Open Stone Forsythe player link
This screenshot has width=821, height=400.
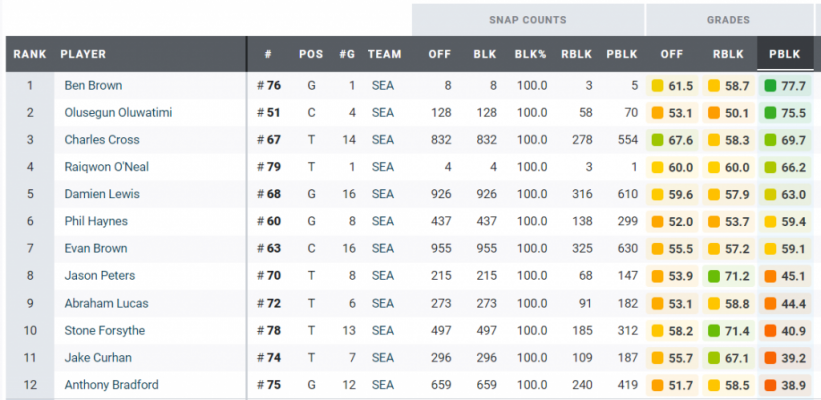(x=105, y=330)
